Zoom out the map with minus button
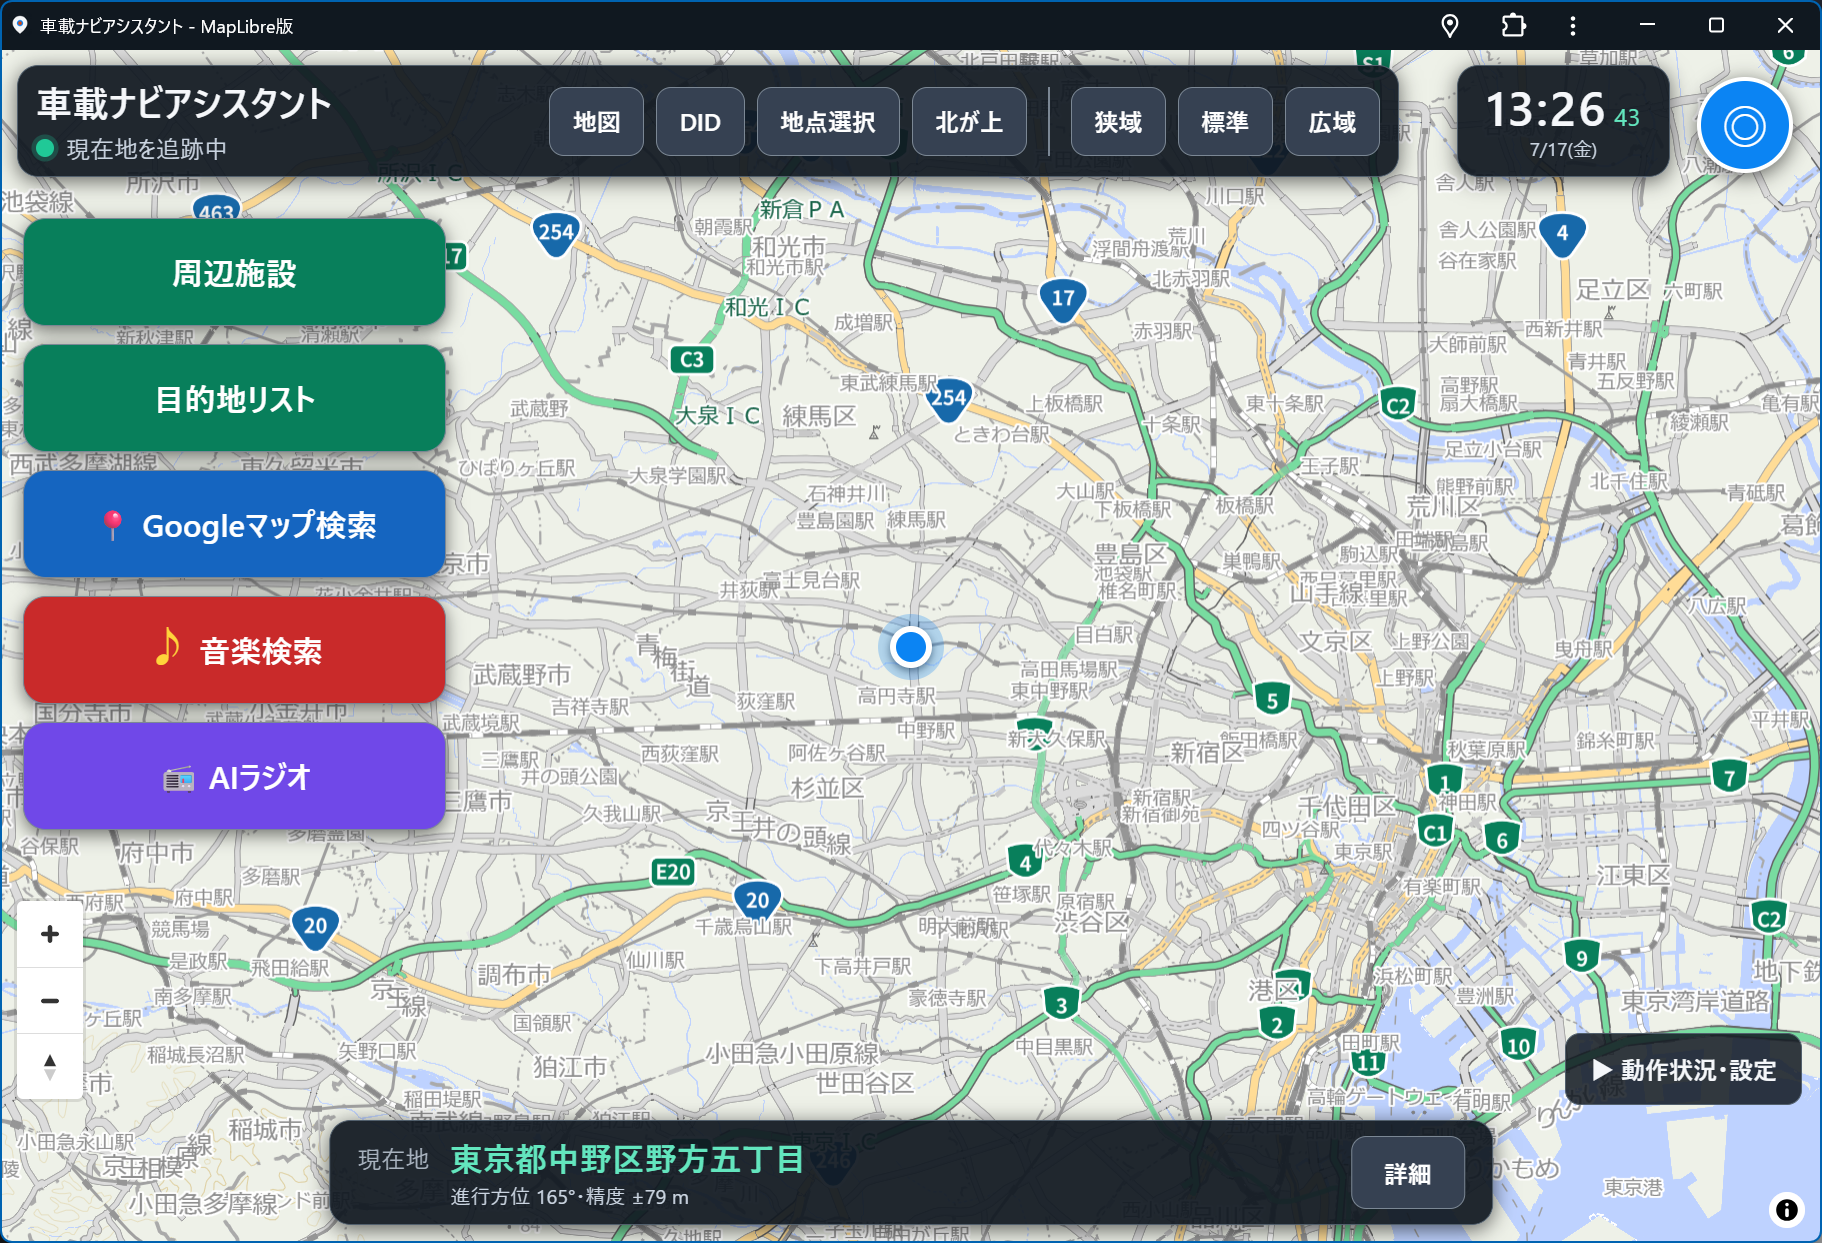Viewport: 1822px width, 1243px height. pos(50,1000)
